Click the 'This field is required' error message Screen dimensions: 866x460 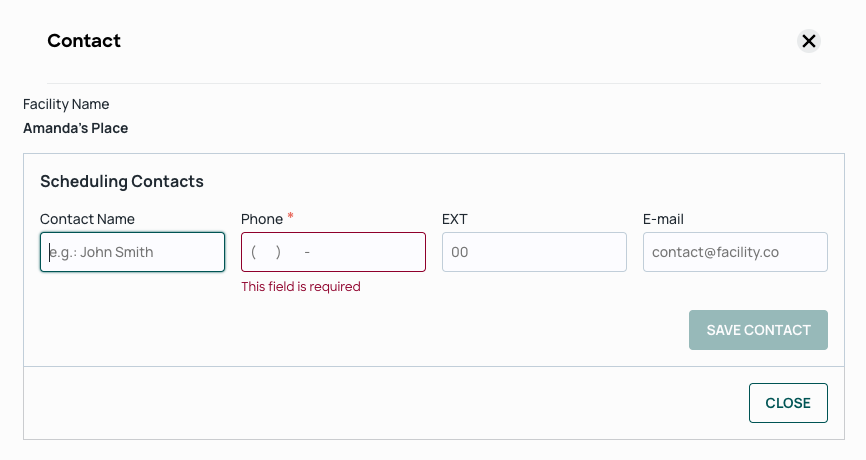(301, 286)
